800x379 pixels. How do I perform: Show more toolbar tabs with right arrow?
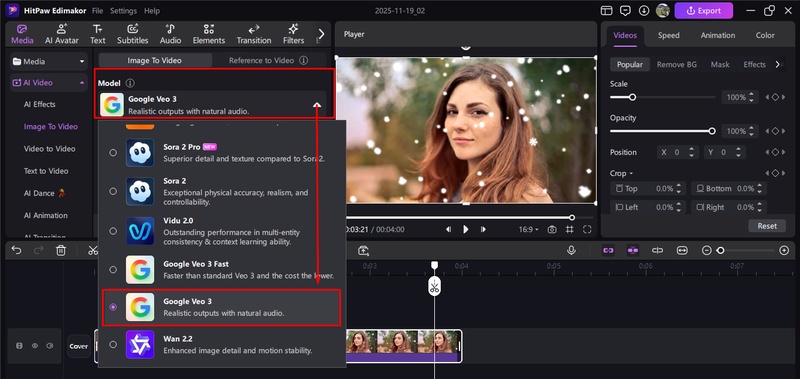pos(321,34)
